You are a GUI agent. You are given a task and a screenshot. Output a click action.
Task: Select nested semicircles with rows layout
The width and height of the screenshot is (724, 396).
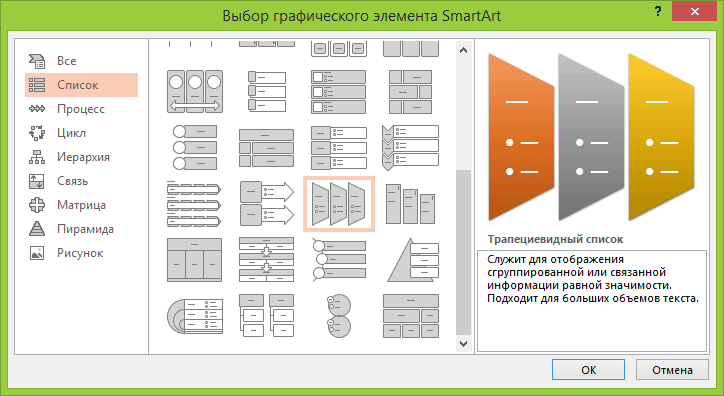pos(194,316)
